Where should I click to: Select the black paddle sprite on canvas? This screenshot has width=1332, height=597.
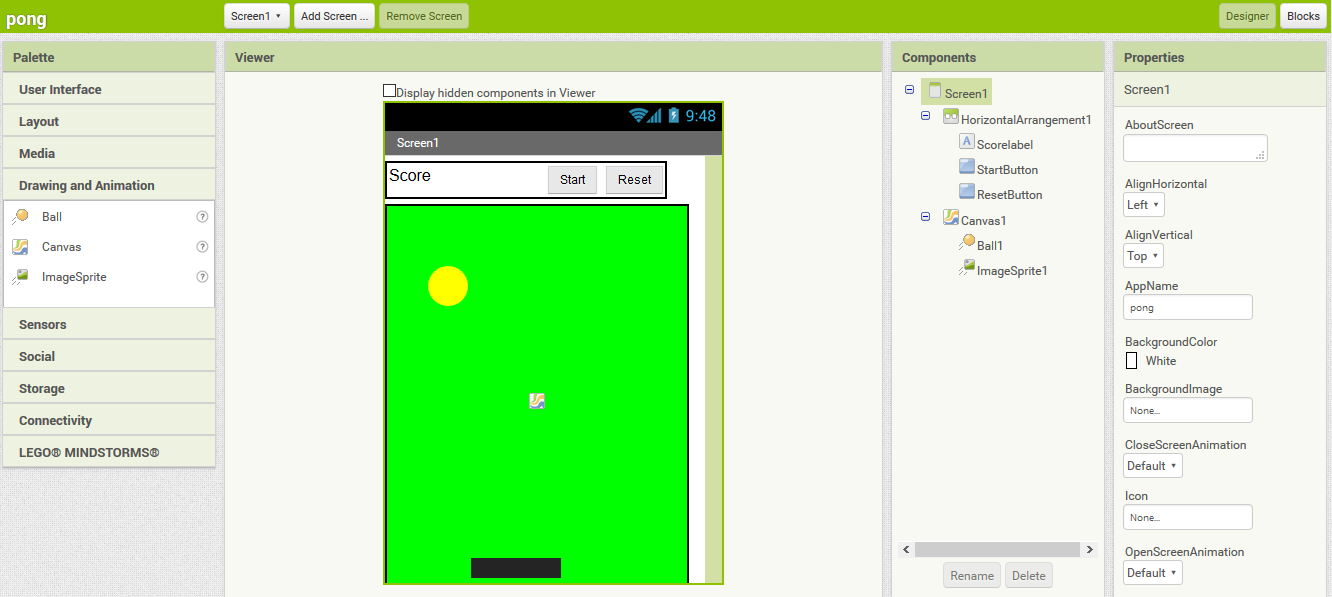pyautogui.click(x=516, y=568)
